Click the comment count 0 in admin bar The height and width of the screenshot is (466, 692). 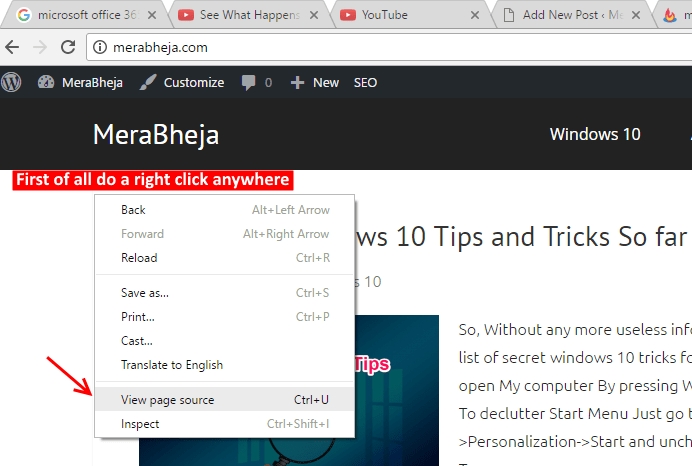268,83
